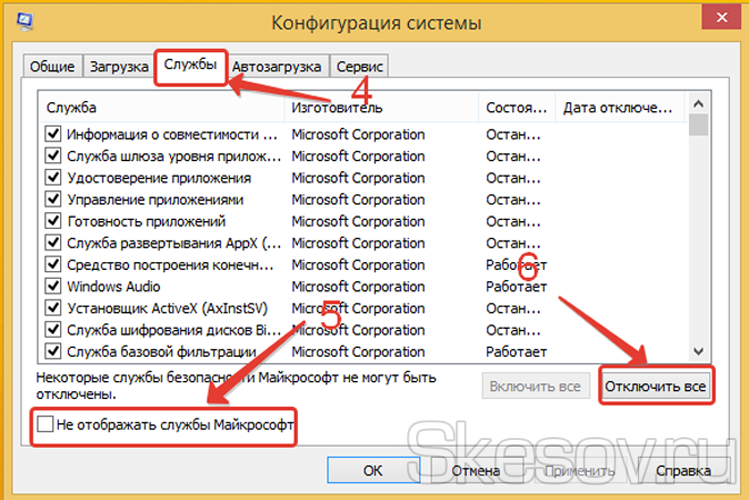Viewport: 749px width, 500px height.
Task: Click the Состояние column header
Action: coord(517,107)
